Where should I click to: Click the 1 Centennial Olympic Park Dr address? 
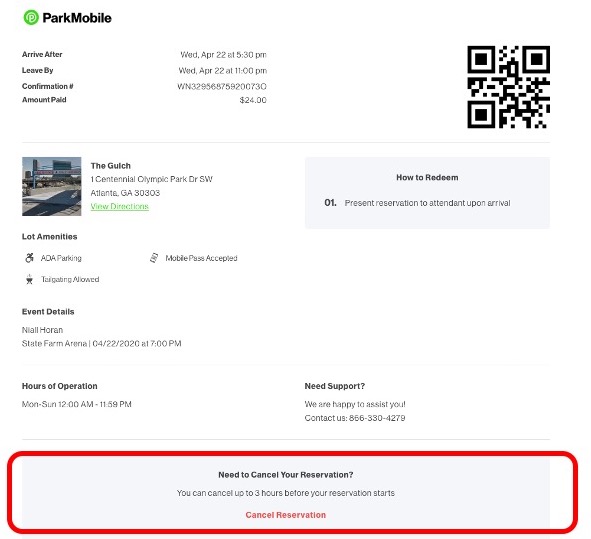click(x=152, y=179)
